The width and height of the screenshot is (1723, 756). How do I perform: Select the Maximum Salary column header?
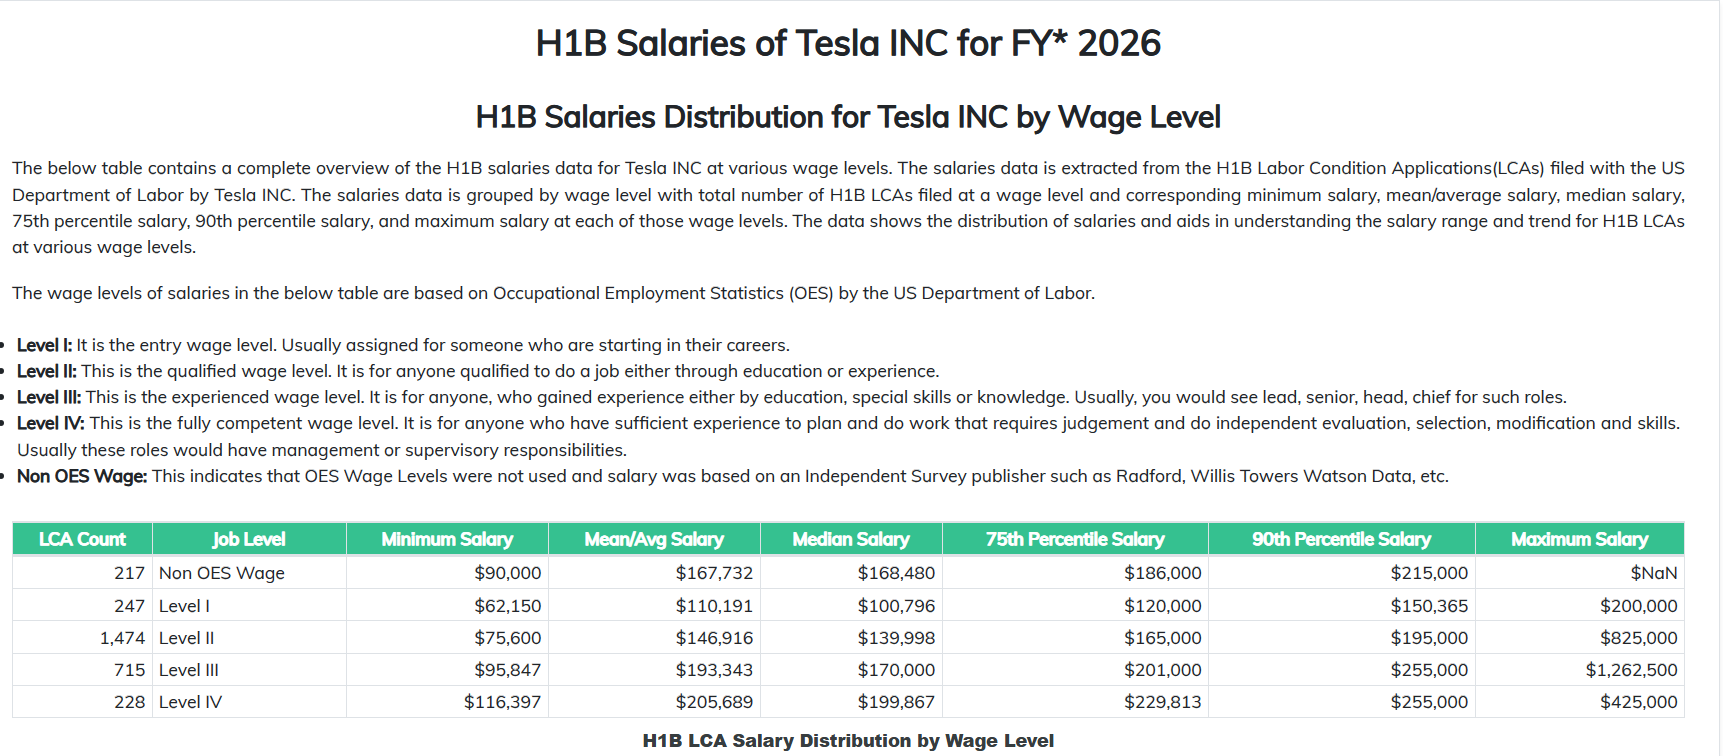pyautogui.click(x=1580, y=539)
